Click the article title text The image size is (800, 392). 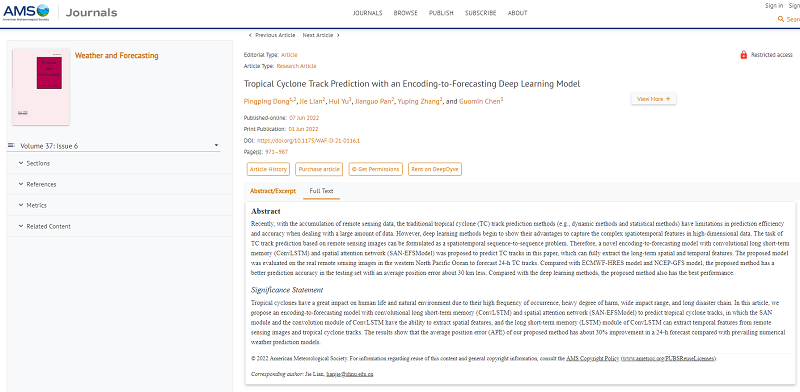point(412,84)
